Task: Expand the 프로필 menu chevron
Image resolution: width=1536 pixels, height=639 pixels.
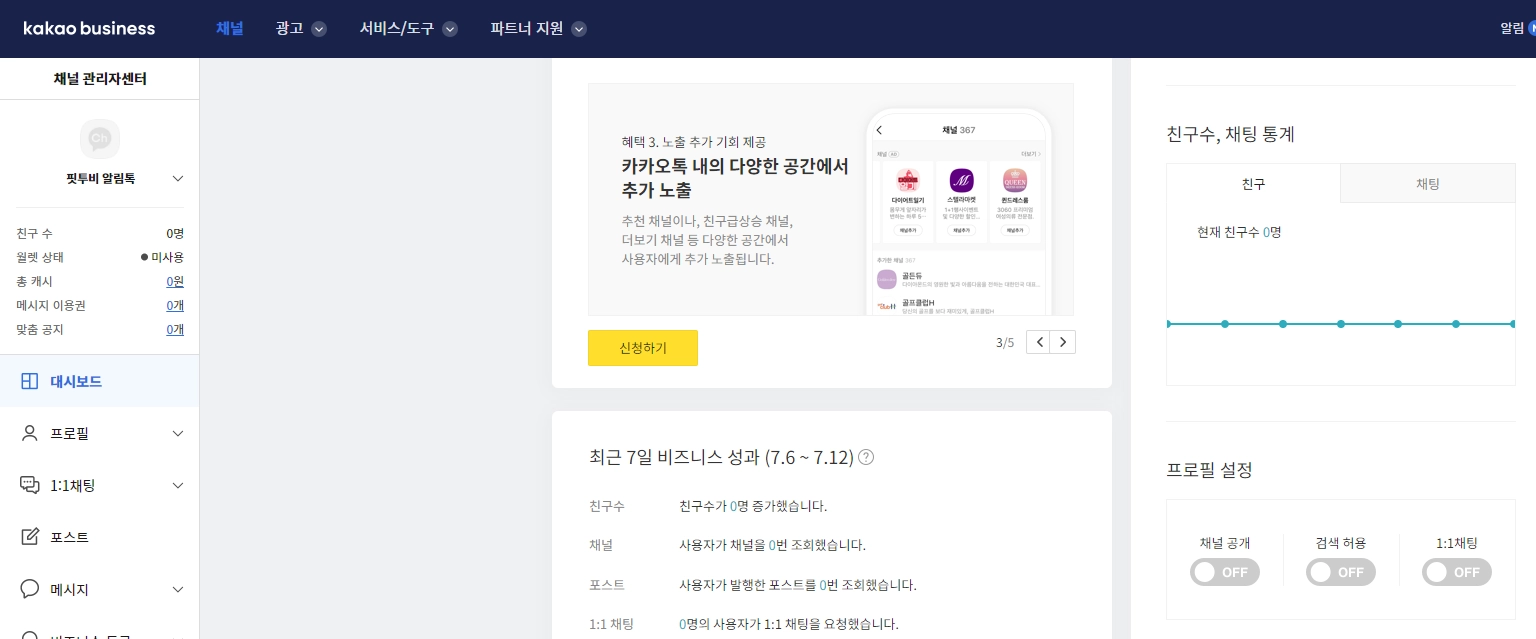Action: tap(178, 433)
